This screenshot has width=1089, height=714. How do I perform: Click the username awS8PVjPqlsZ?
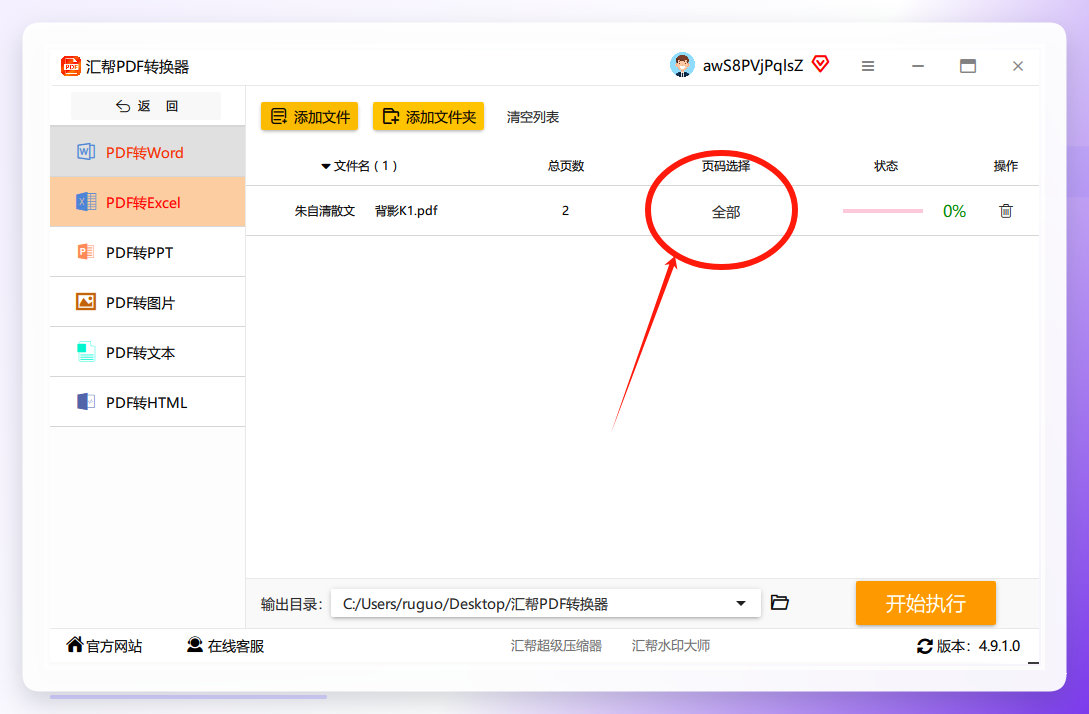(x=753, y=65)
